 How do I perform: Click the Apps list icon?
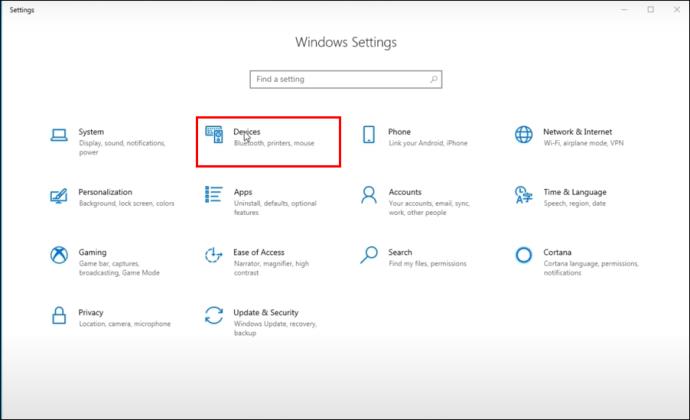(213, 195)
